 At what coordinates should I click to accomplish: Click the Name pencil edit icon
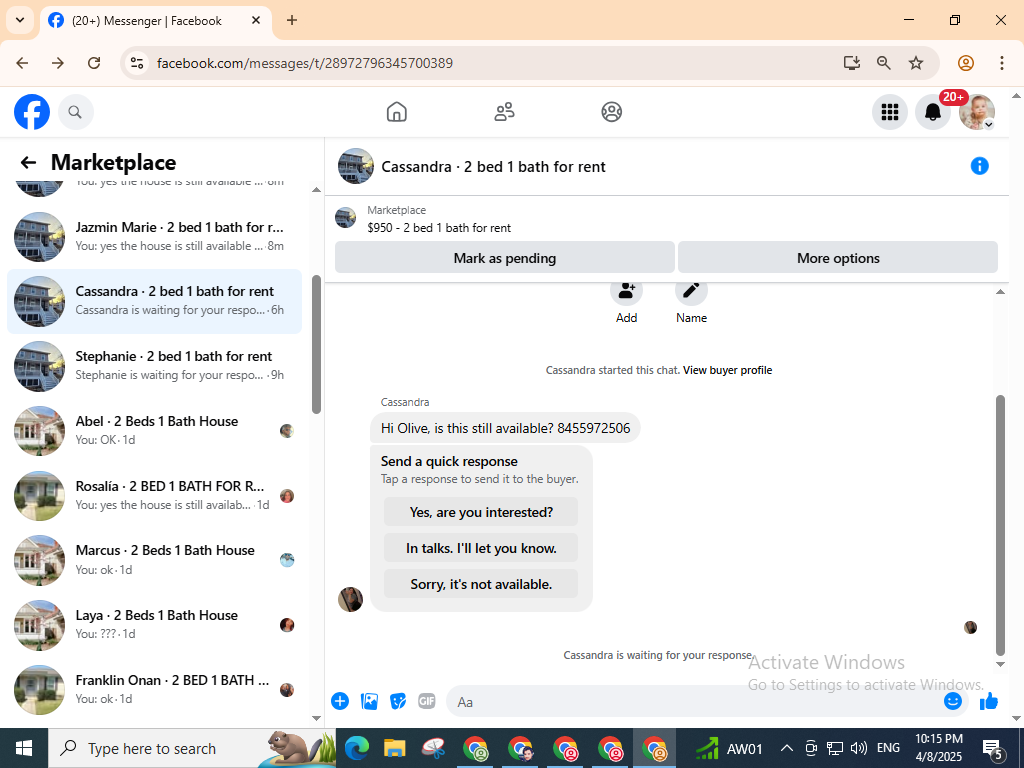(x=691, y=291)
